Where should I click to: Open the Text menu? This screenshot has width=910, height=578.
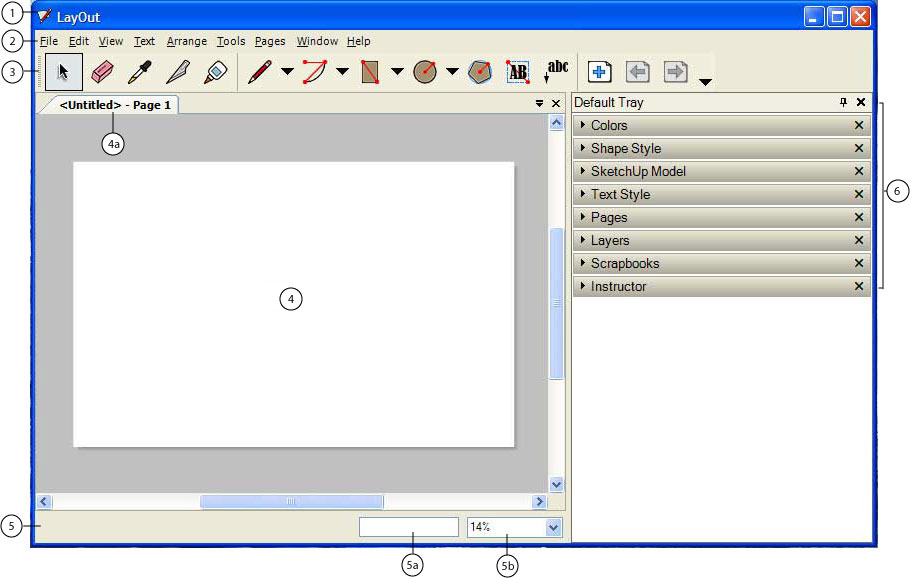[x=145, y=41]
